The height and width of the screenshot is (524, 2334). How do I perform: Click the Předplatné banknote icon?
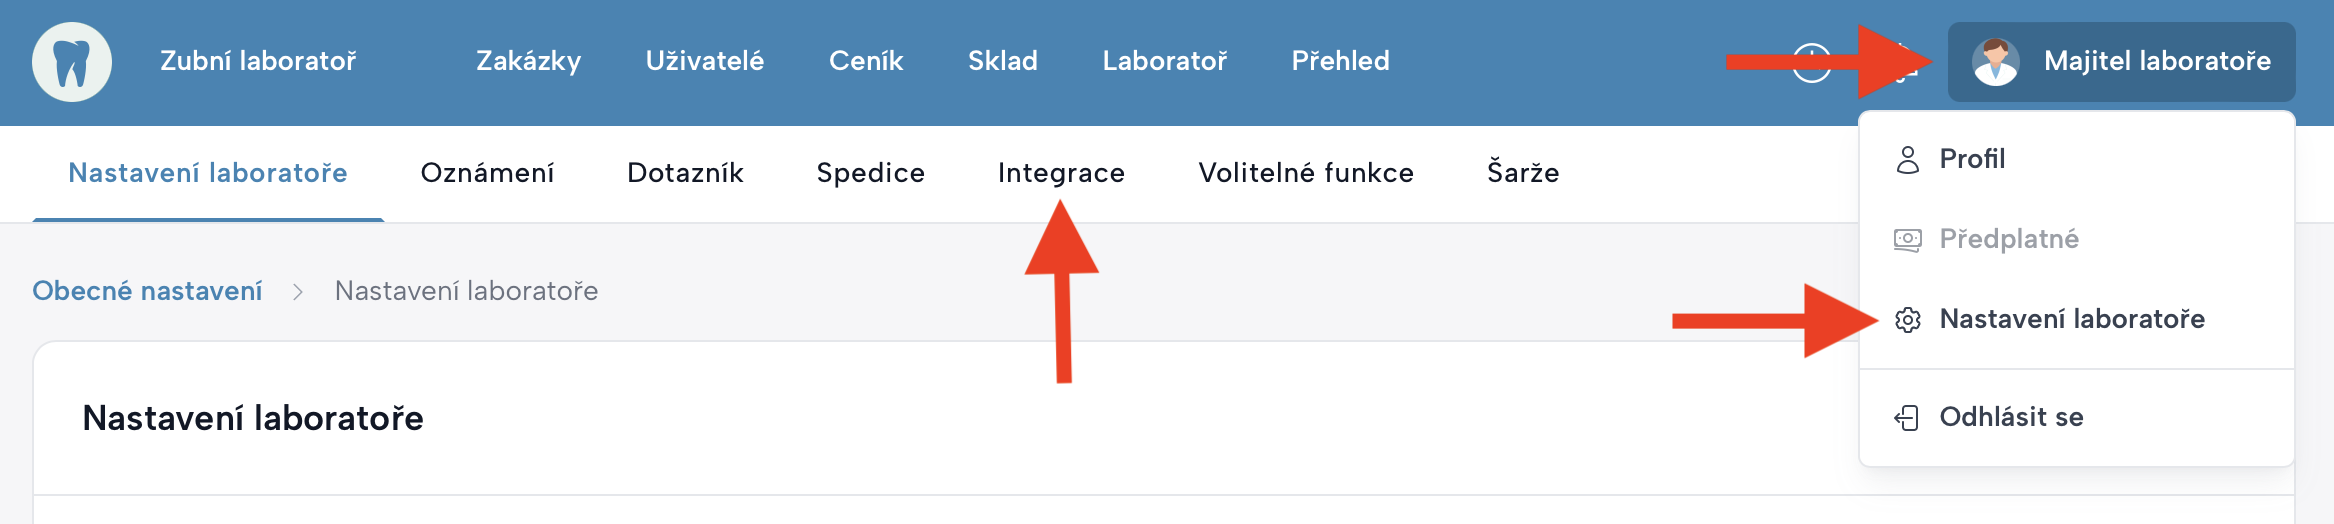(1907, 240)
